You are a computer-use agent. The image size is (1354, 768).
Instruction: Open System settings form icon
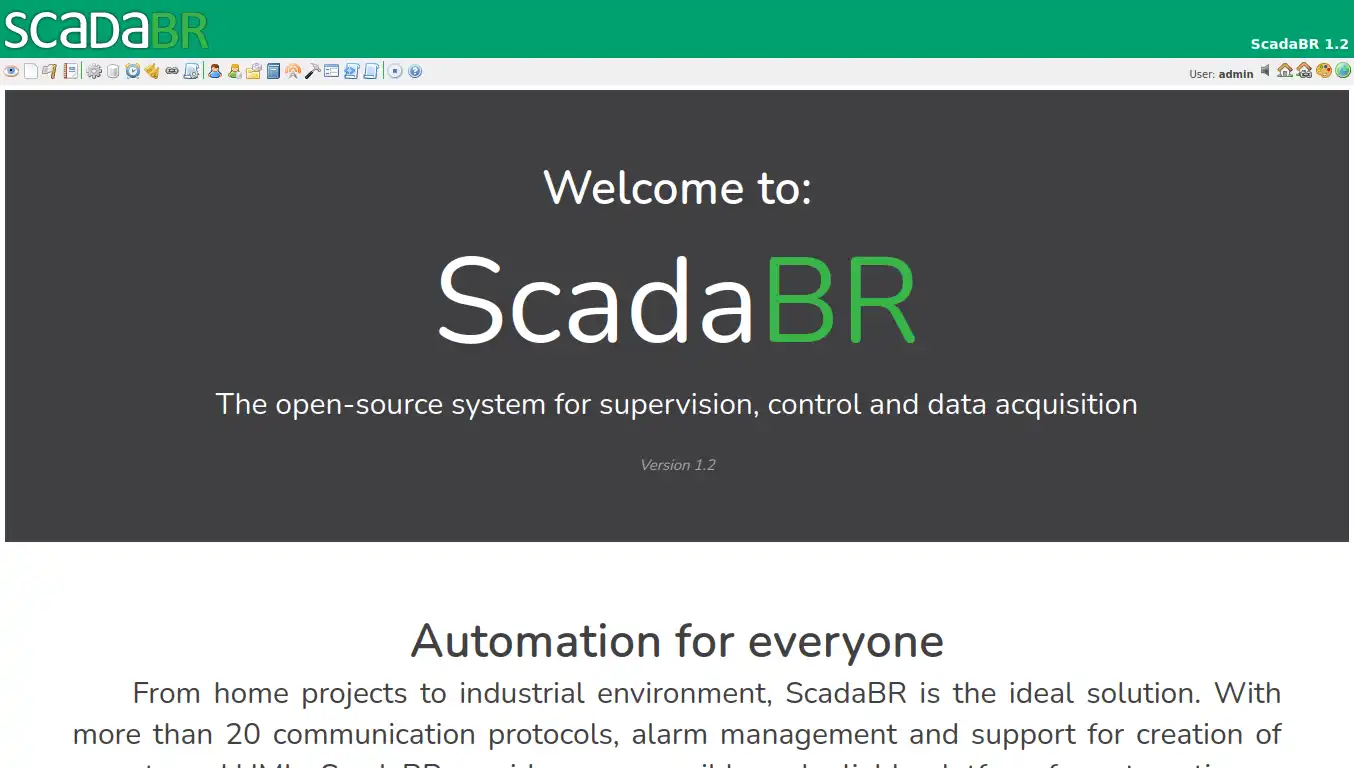(x=332, y=71)
